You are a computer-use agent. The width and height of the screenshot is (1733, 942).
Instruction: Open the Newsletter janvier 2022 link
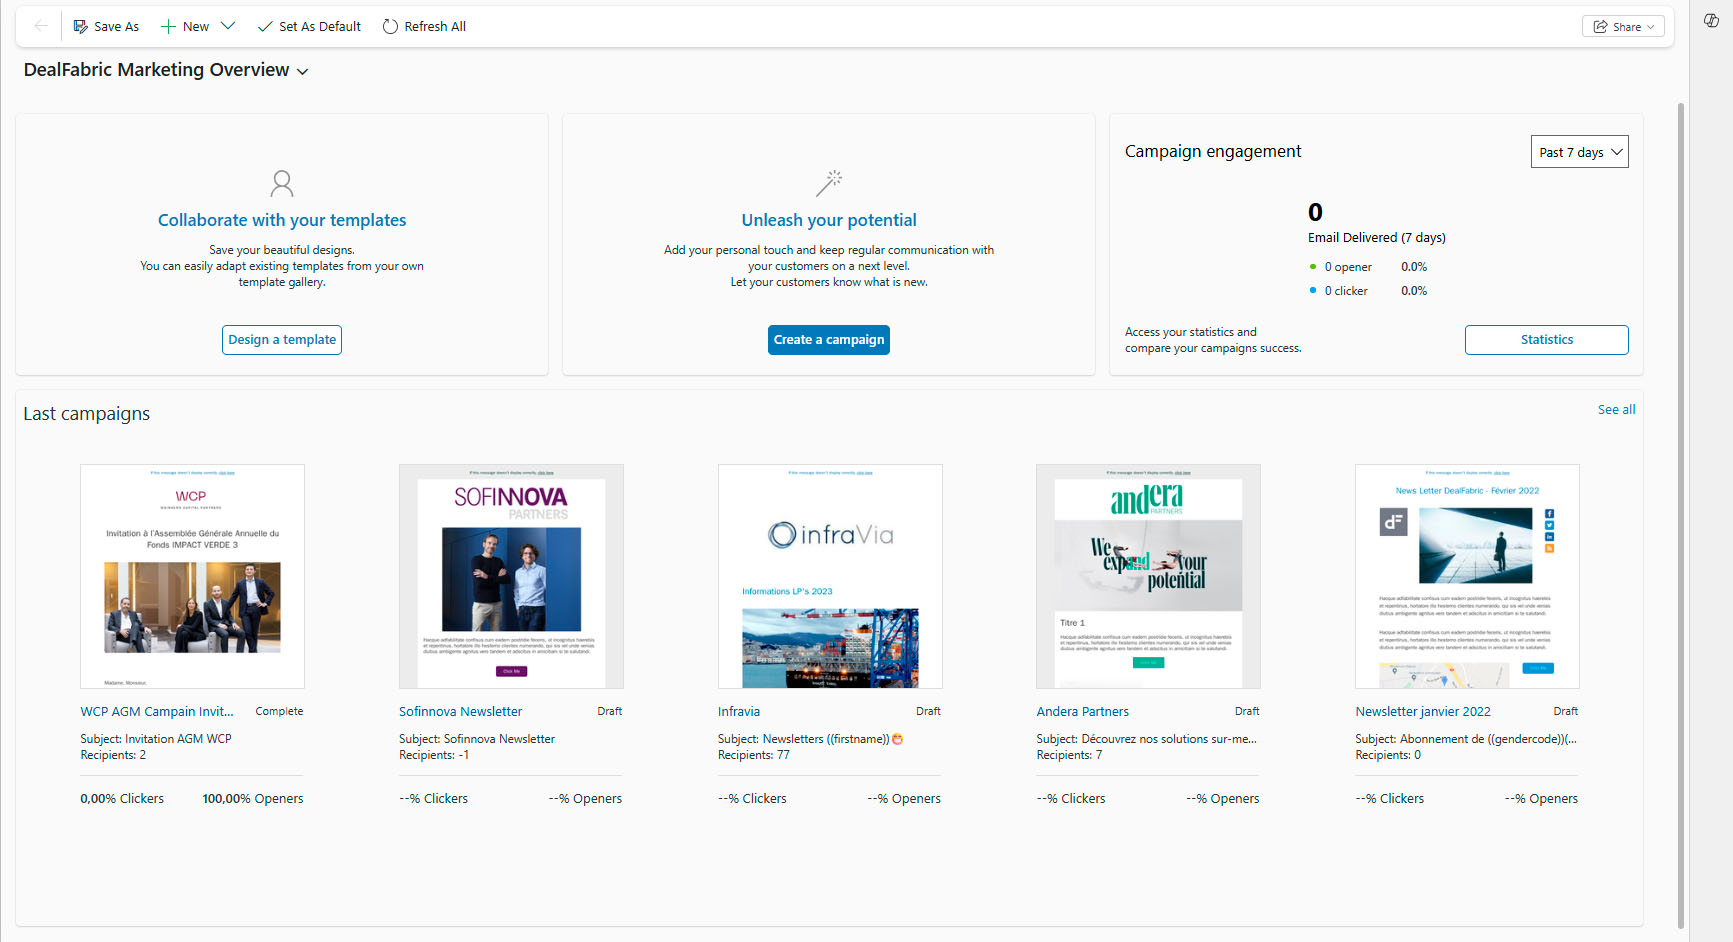coord(1423,712)
